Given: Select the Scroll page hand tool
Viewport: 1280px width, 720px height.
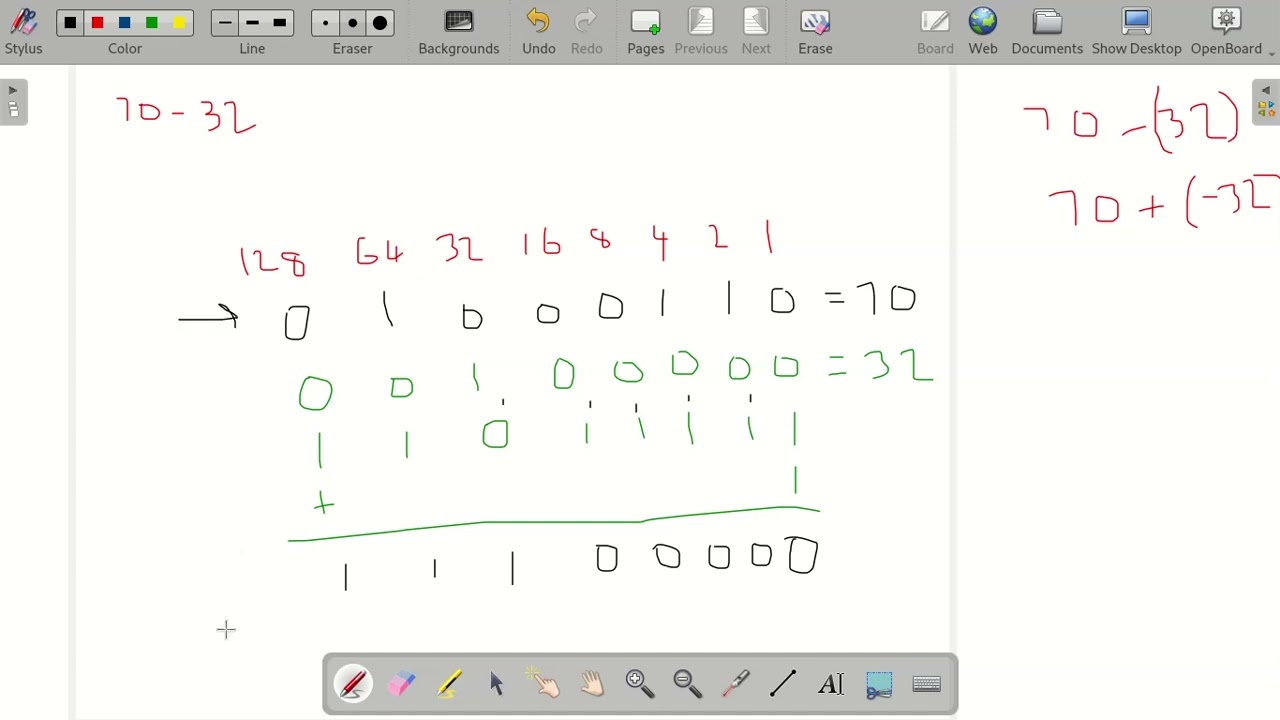Looking at the screenshot, I should [593, 684].
